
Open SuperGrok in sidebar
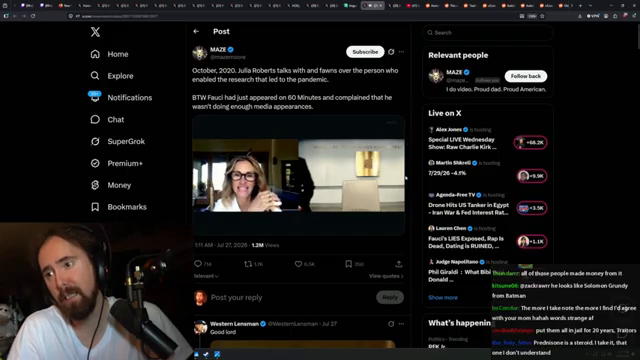[x=118, y=142]
